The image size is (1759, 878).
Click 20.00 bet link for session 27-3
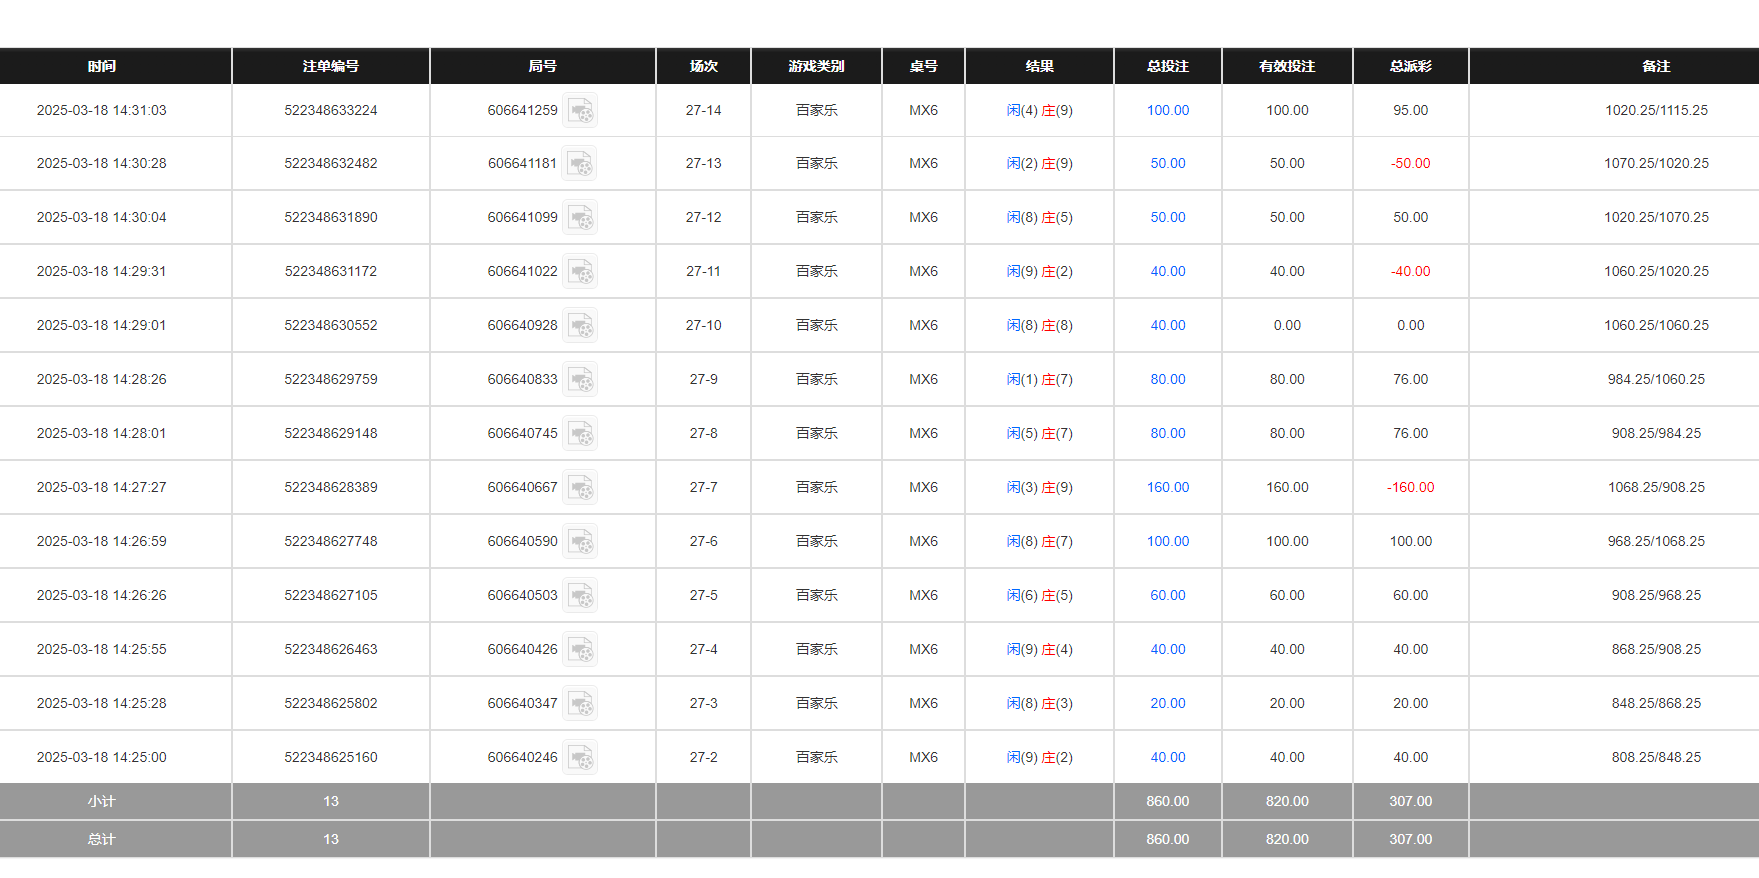pos(1167,703)
